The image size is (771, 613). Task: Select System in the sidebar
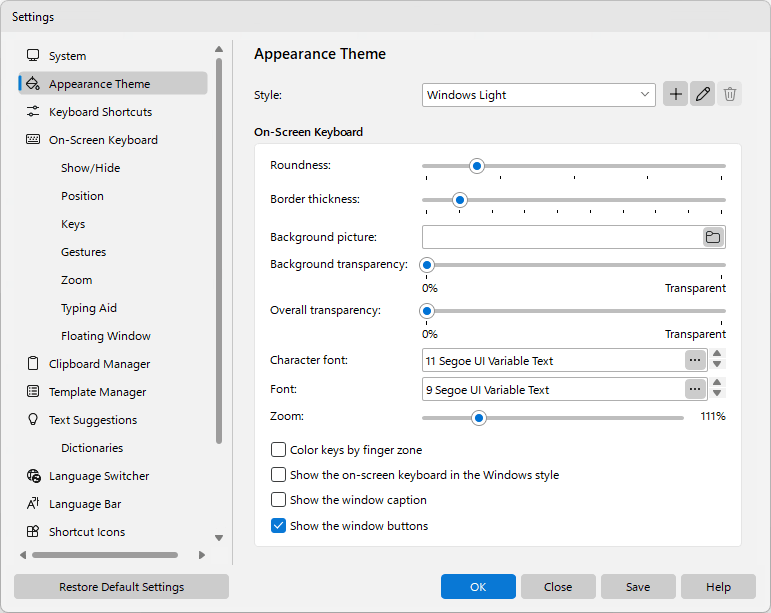tap(67, 56)
